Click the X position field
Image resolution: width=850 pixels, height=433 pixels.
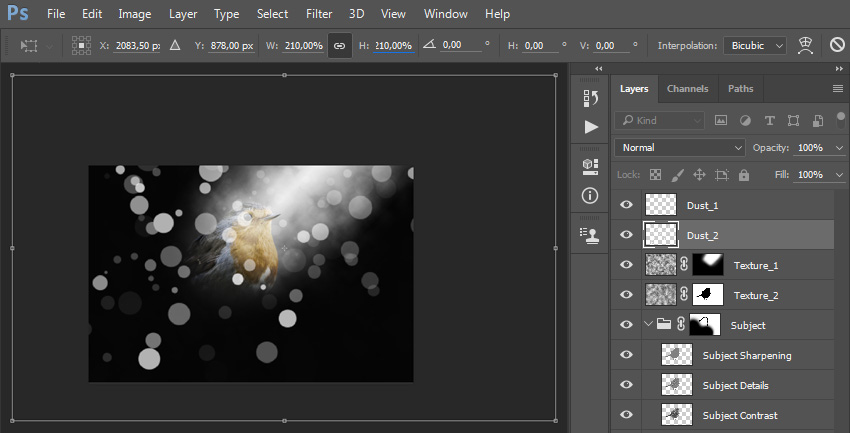coord(137,46)
